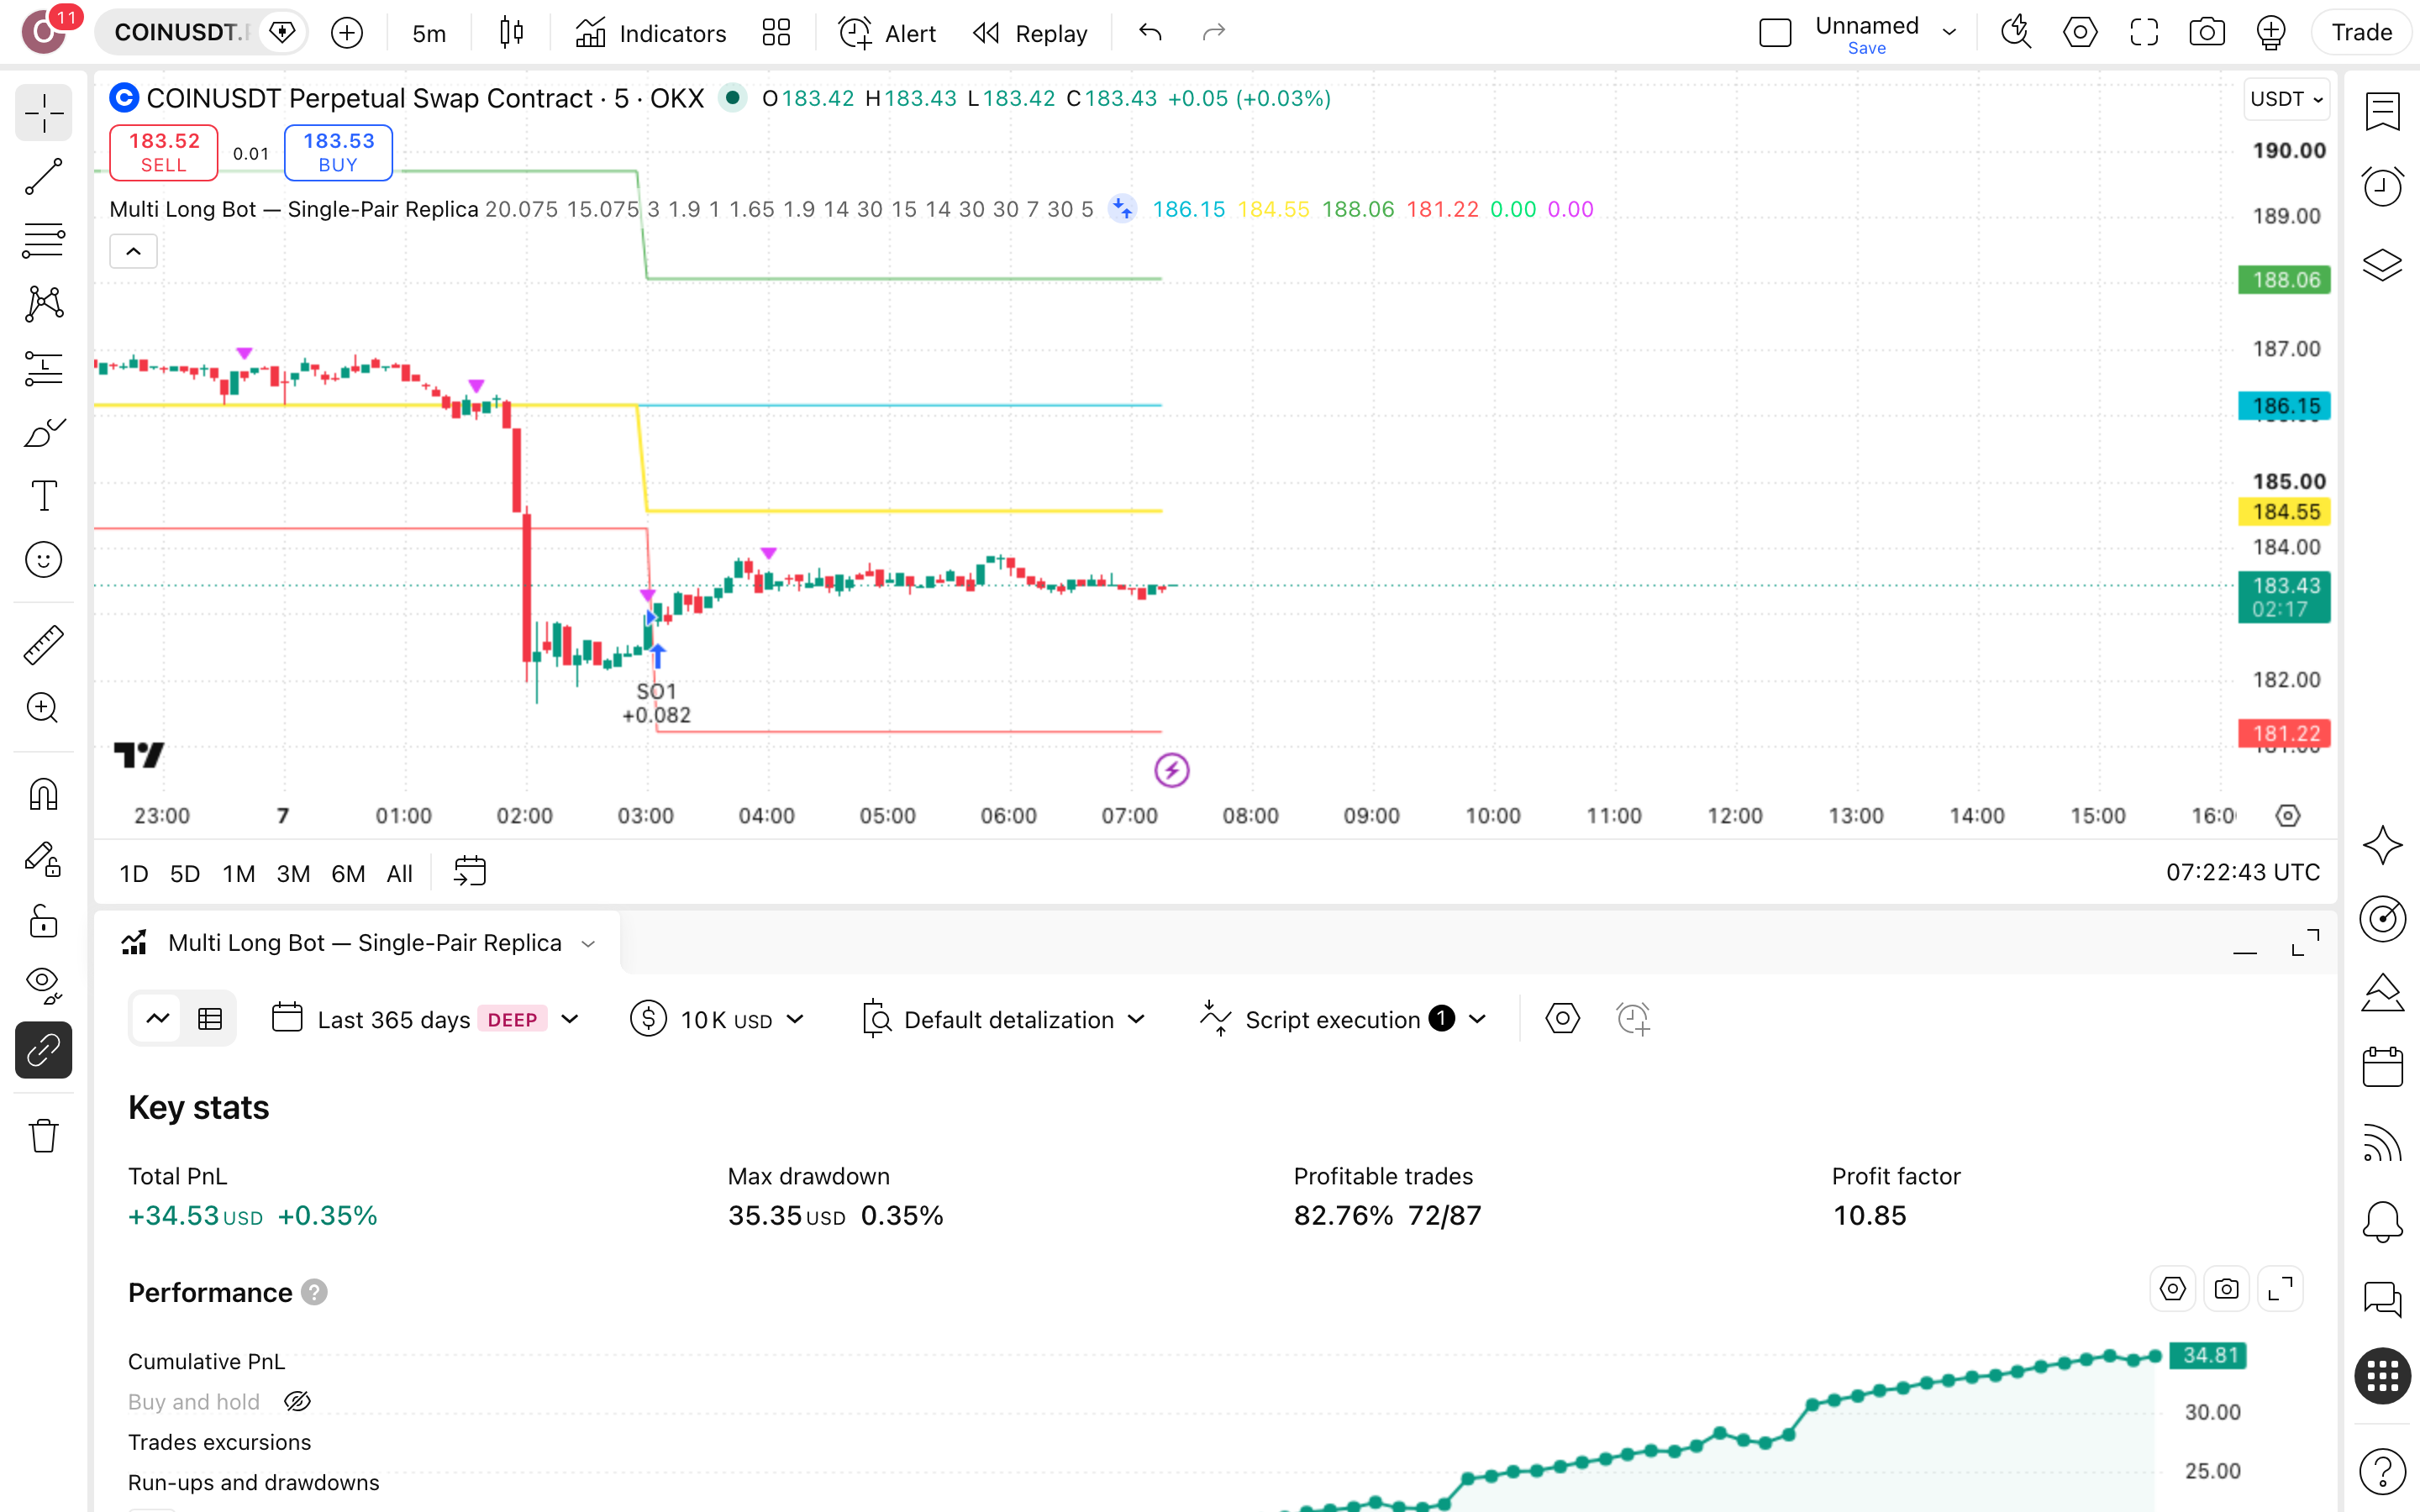
Task: Open the Script execution dropdown
Action: click(x=1343, y=1019)
